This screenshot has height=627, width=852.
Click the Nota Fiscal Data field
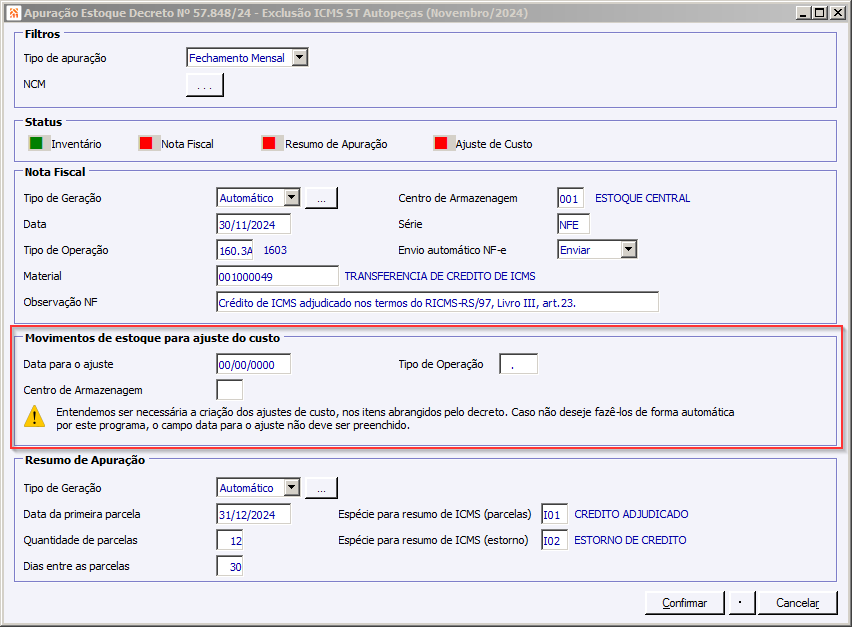[253, 224]
